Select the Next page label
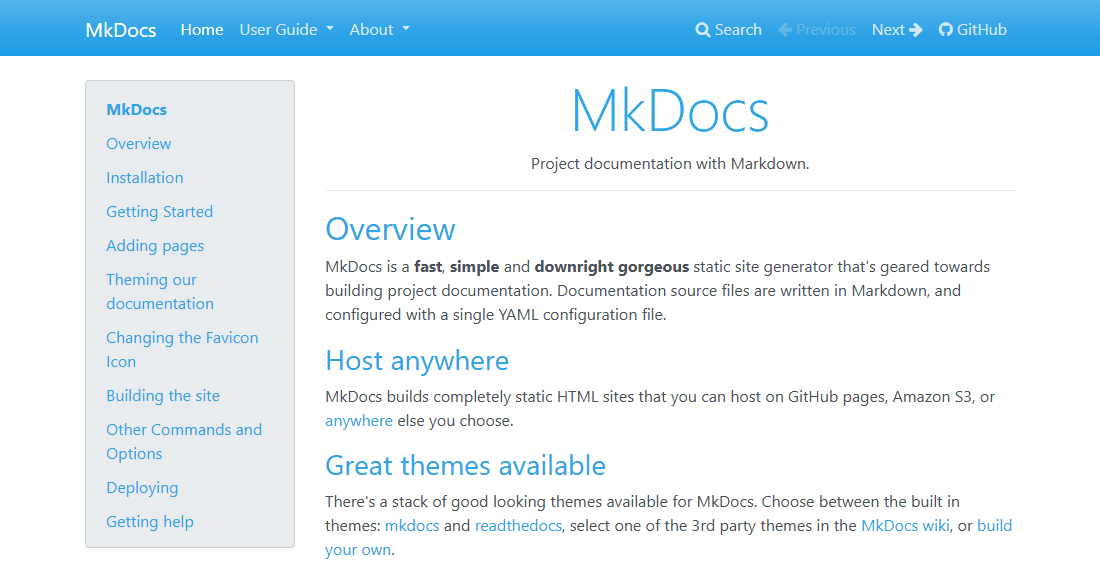 [888, 29]
